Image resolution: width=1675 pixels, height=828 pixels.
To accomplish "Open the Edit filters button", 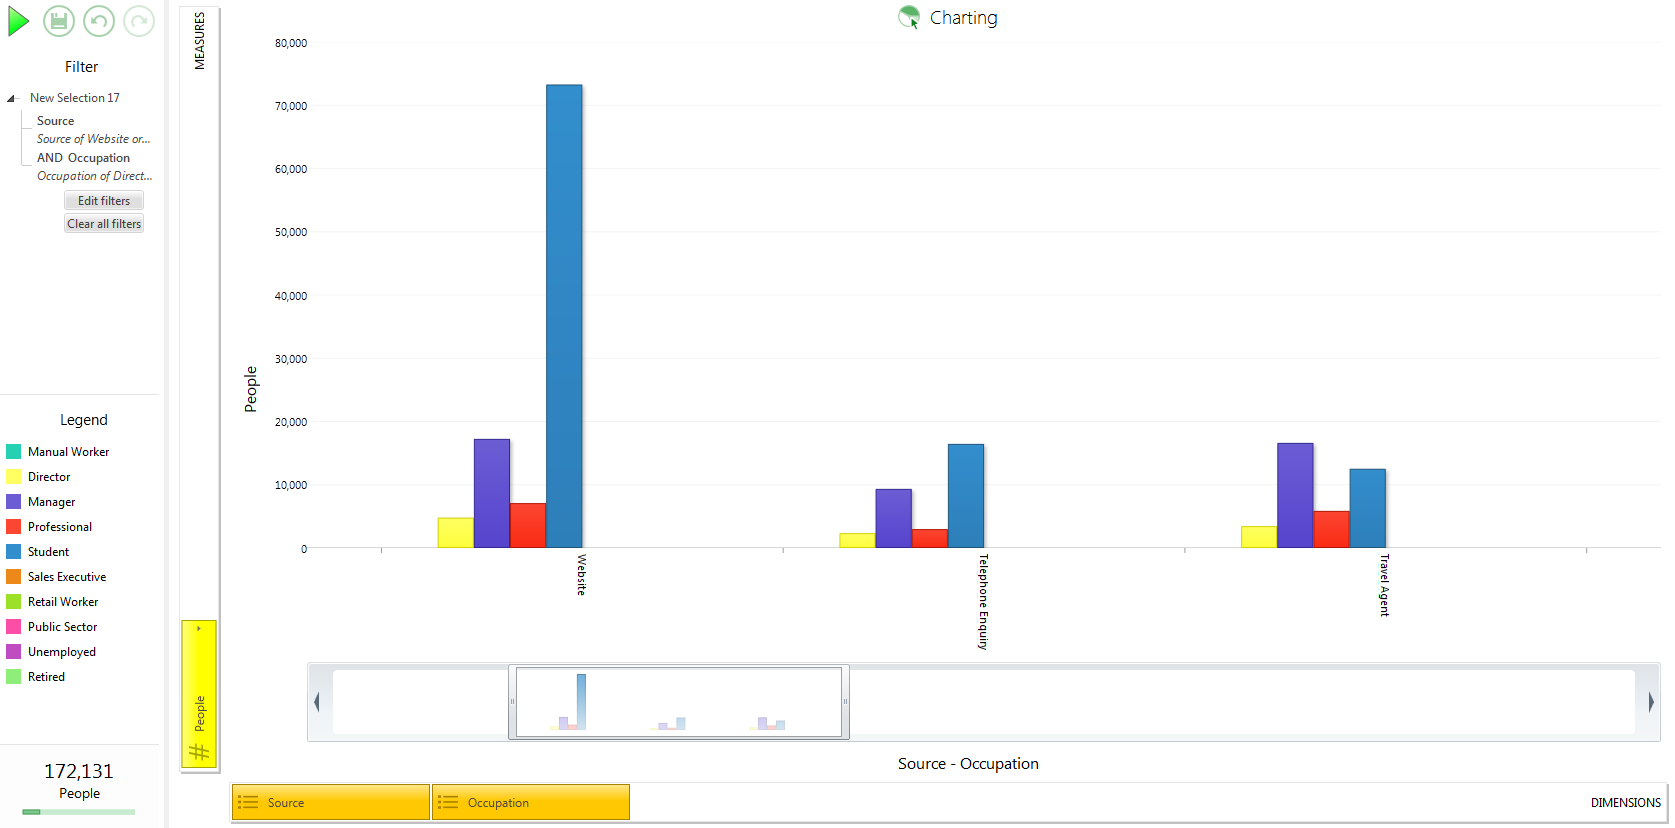I will coord(104,201).
